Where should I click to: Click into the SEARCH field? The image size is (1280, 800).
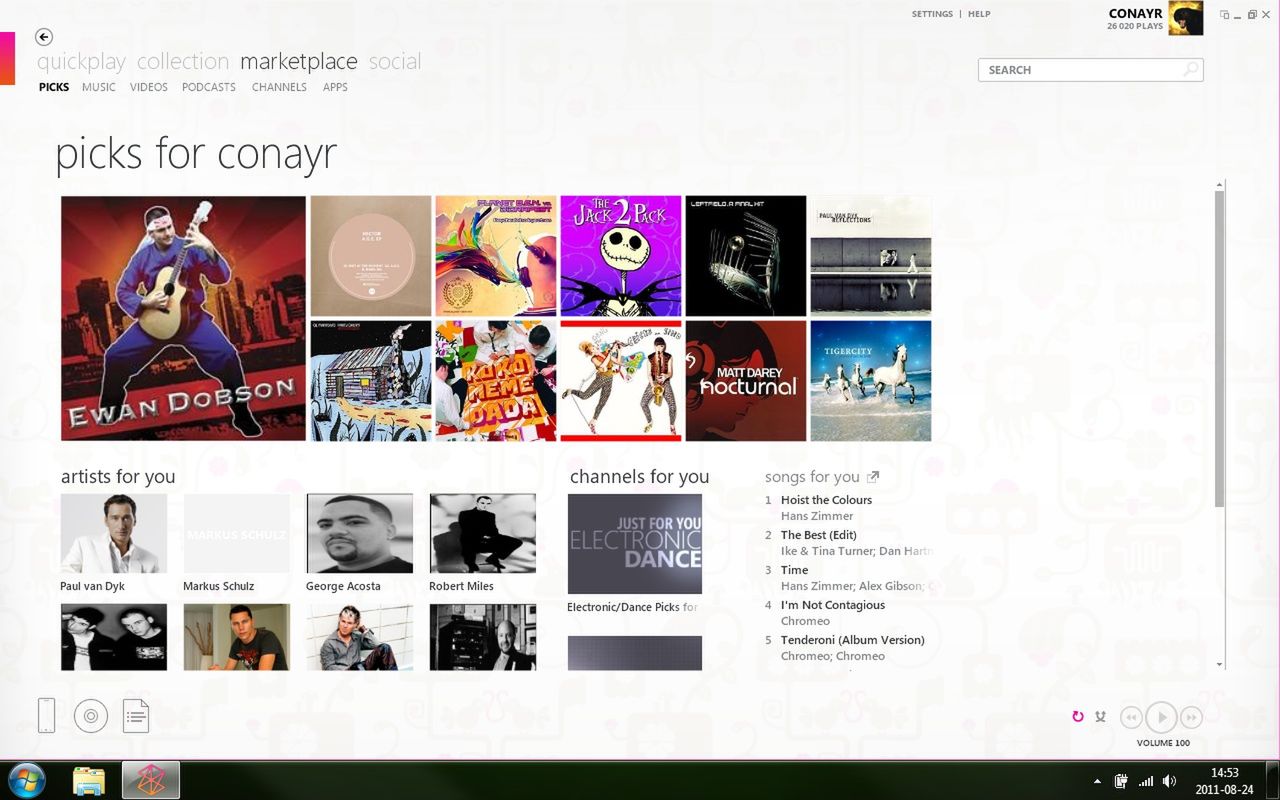[1090, 70]
